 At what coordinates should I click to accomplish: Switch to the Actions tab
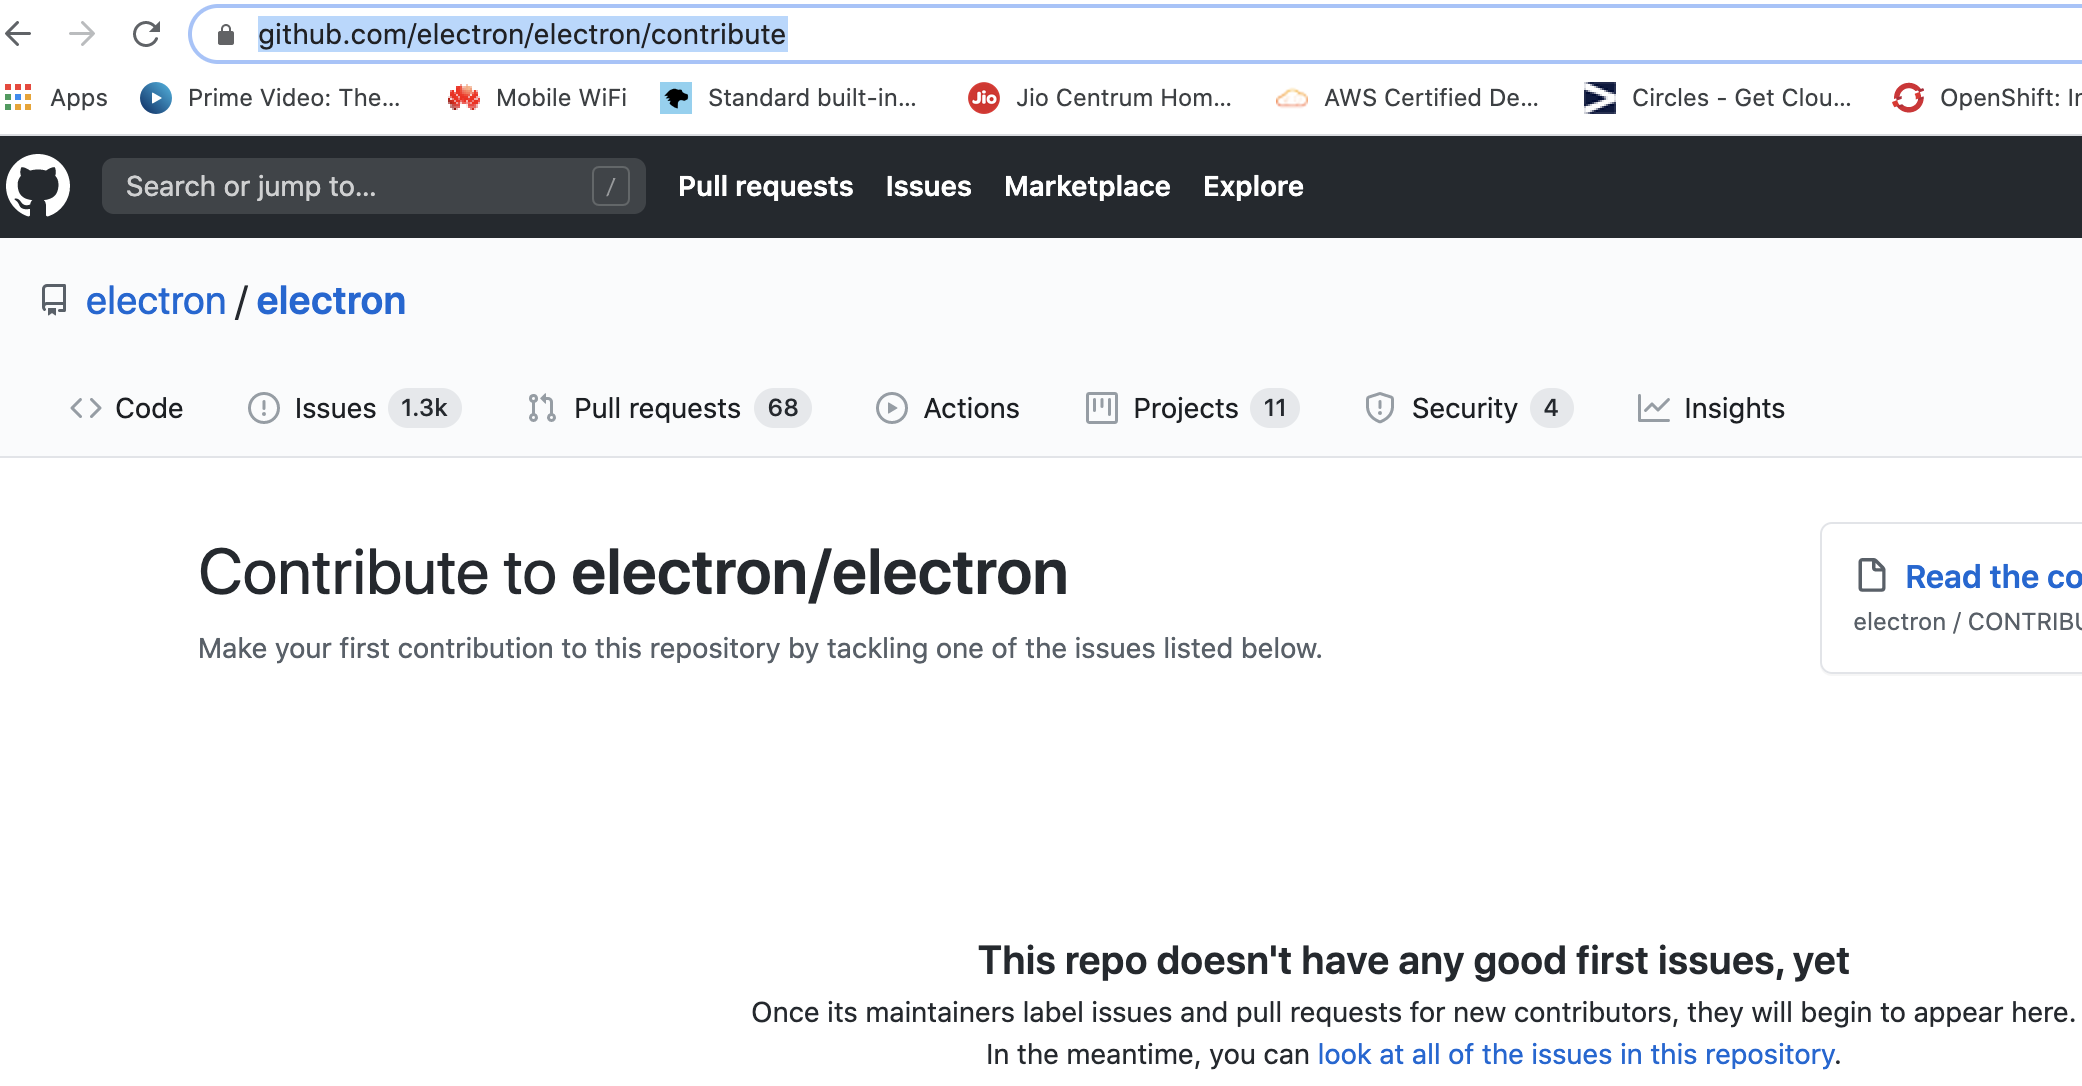tap(971, 408)
